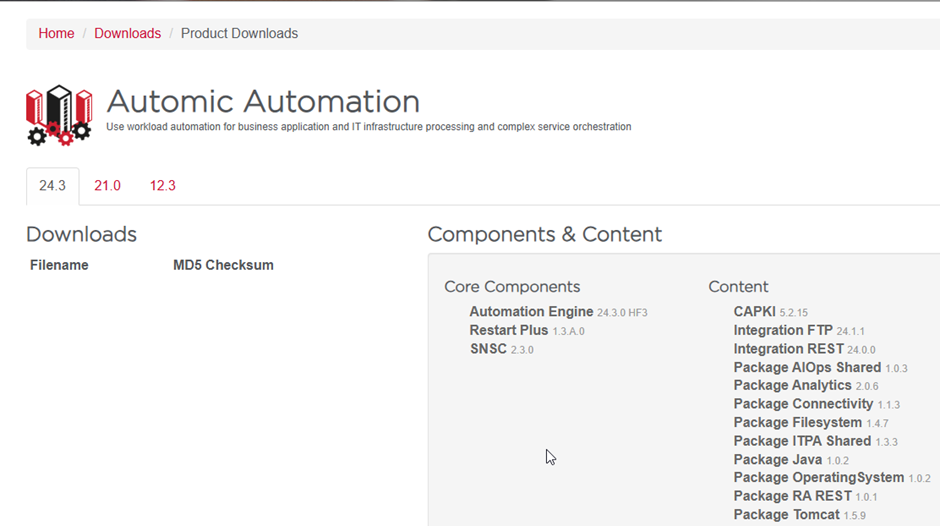
Task: Select the 24.3 version tab
Action: [x=53, y=186]
